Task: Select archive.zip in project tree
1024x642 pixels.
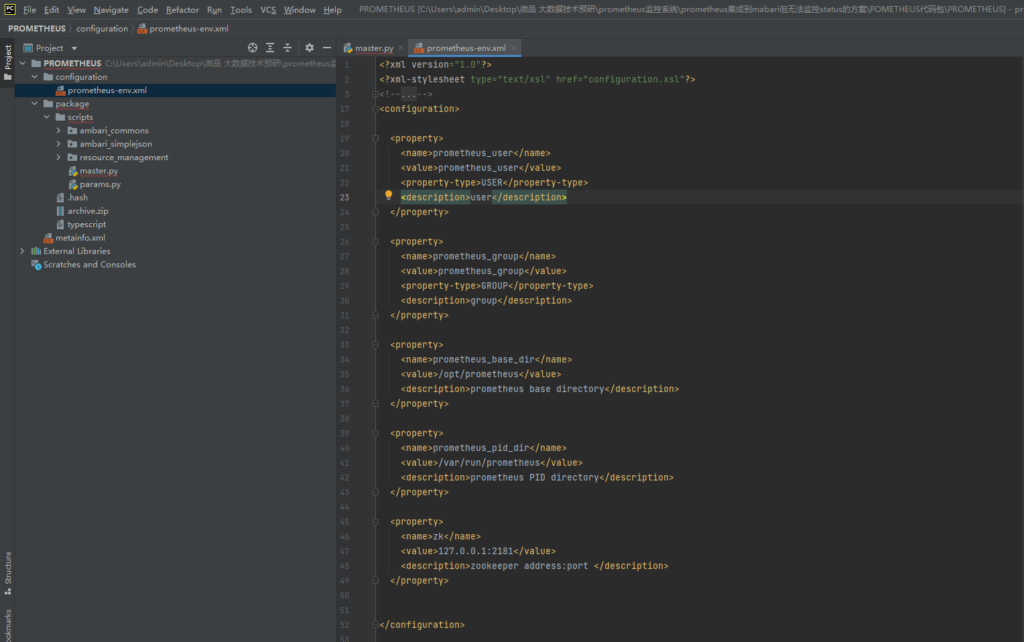Action: (x=88, y=211)
